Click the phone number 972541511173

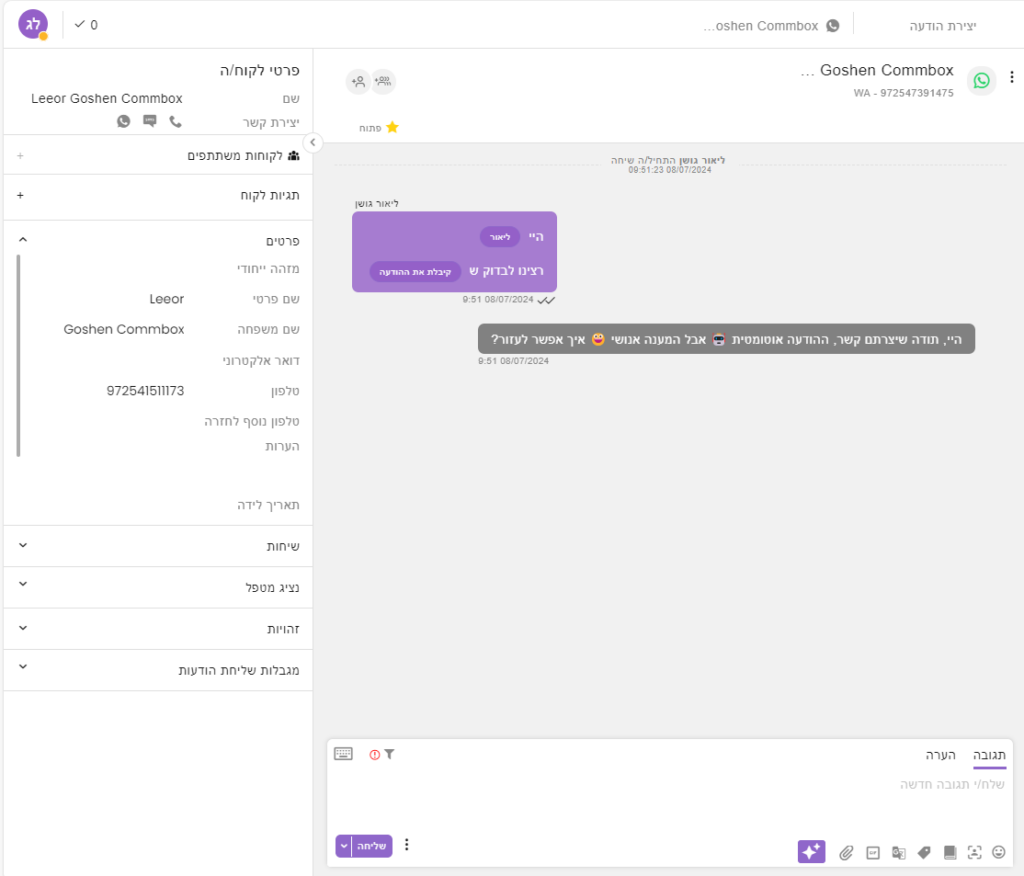point(146,391)
